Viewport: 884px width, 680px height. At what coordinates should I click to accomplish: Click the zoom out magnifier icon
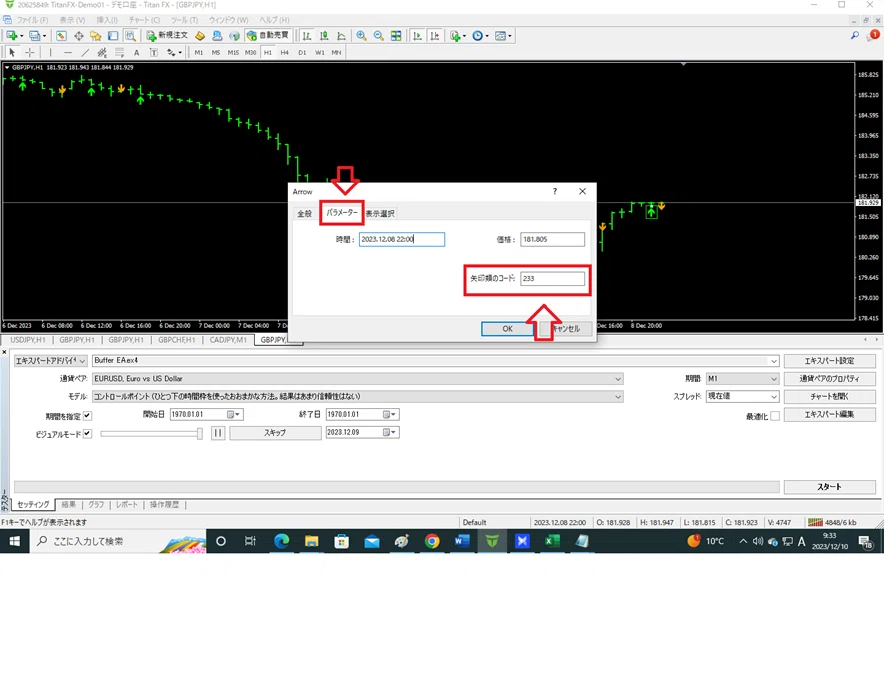379,36
